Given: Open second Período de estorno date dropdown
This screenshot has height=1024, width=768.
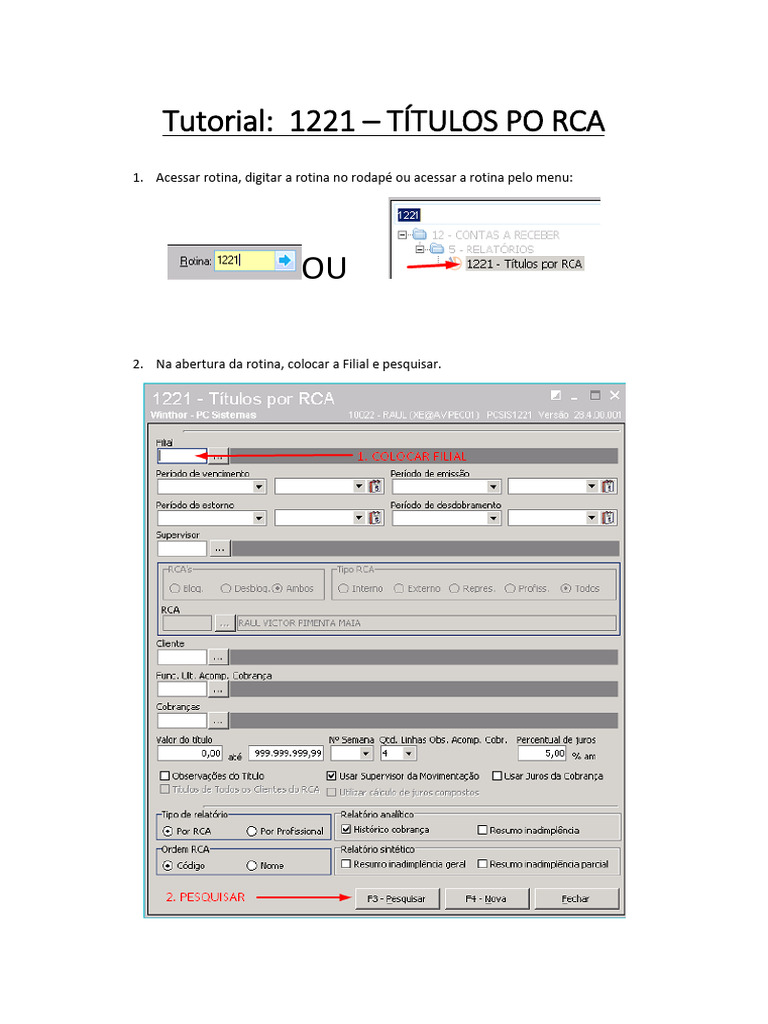Looking at the screenshot, I should [359, 518].
